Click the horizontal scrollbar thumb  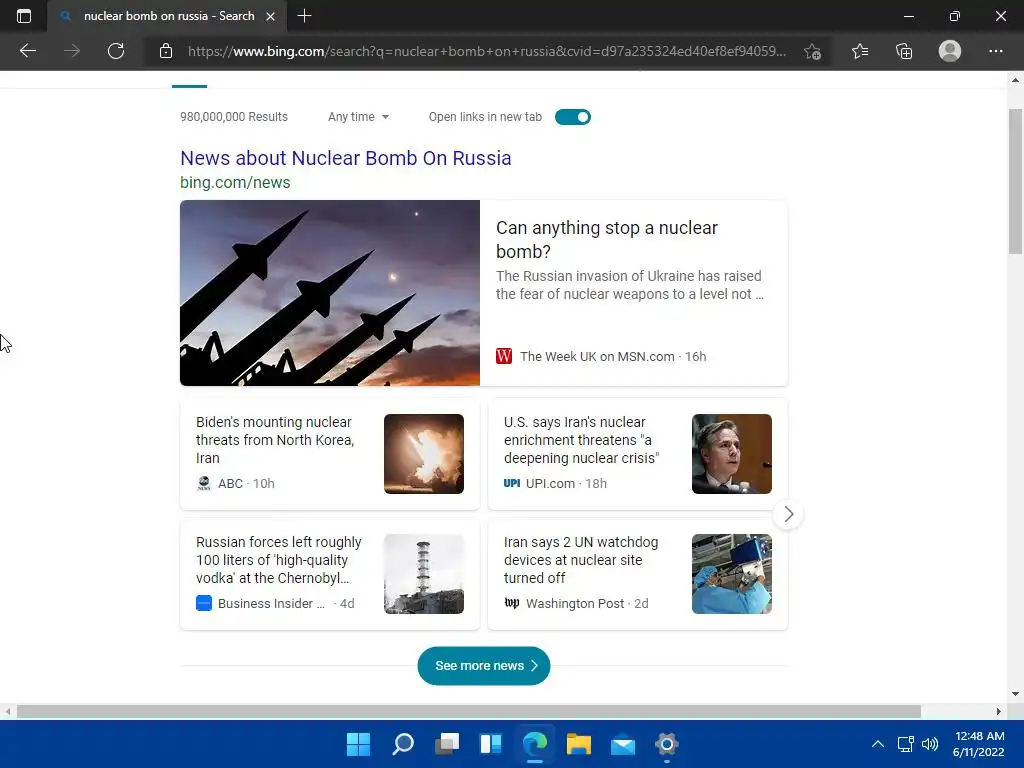coord(468,711)
